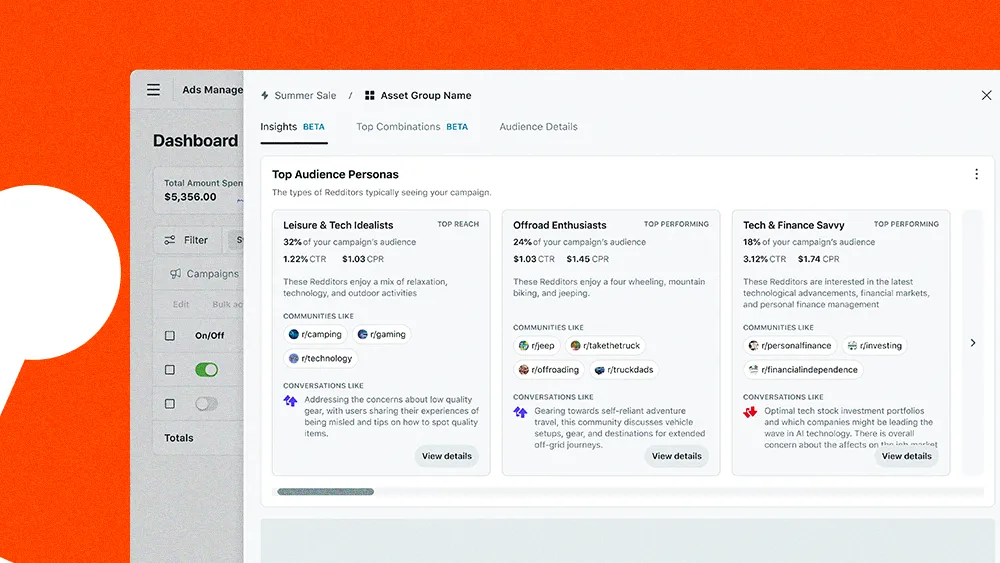The image size is (1000, 563).
Task: Click the Top Audience Personas heading
Action: [335, 175]
